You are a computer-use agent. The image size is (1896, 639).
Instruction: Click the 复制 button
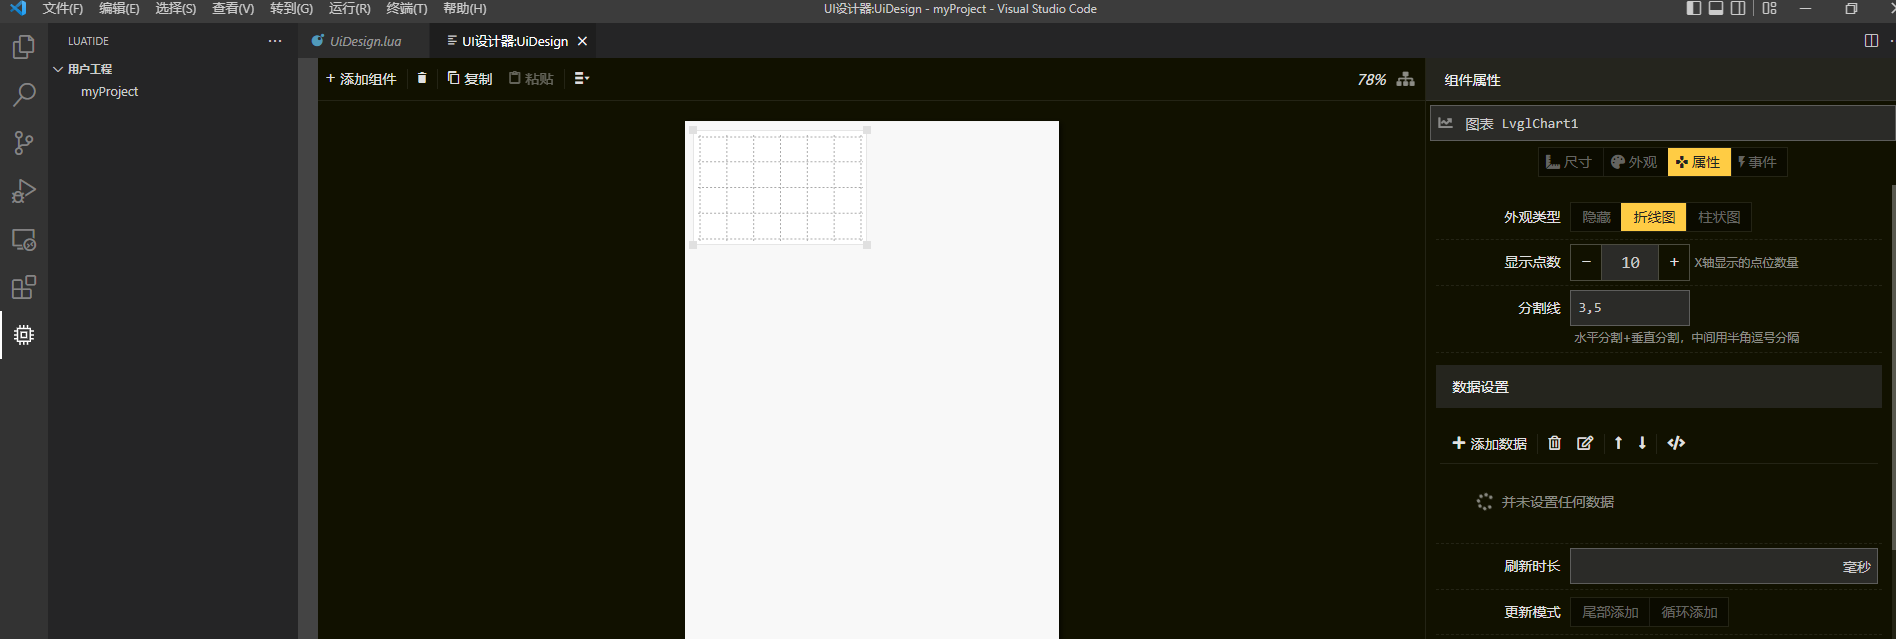point(470,78)
